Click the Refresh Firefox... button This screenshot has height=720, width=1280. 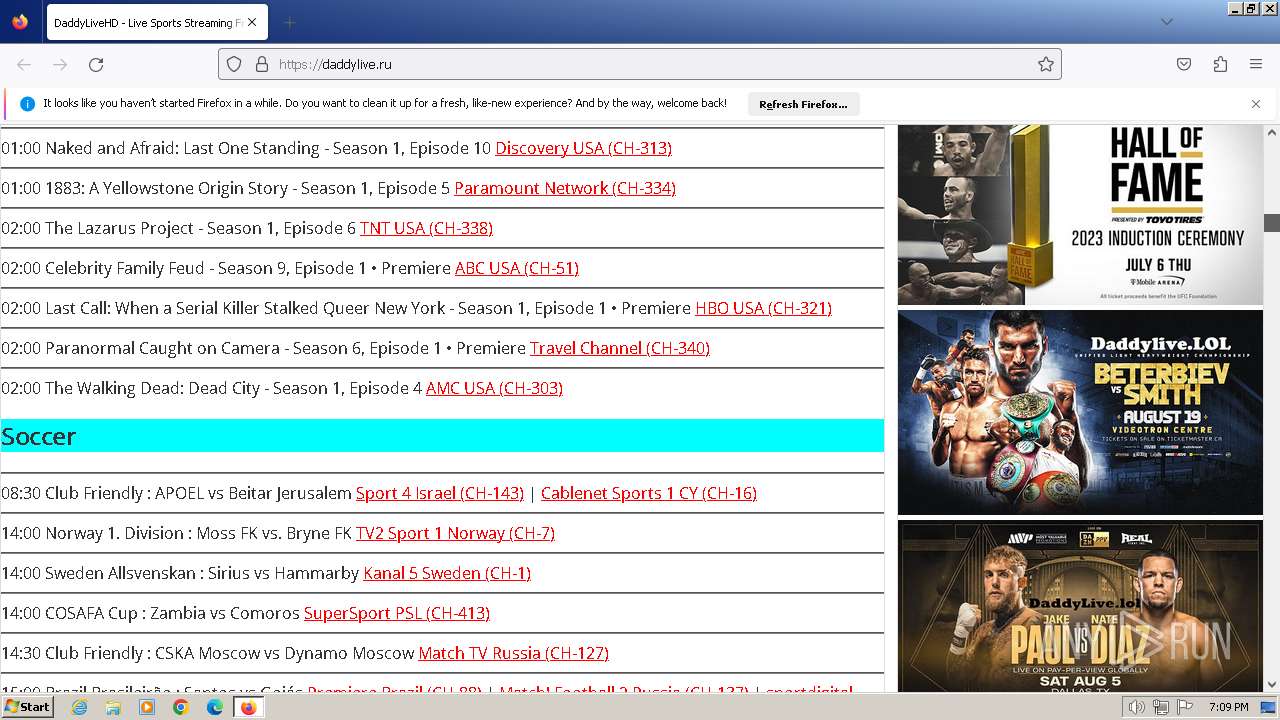803,104
